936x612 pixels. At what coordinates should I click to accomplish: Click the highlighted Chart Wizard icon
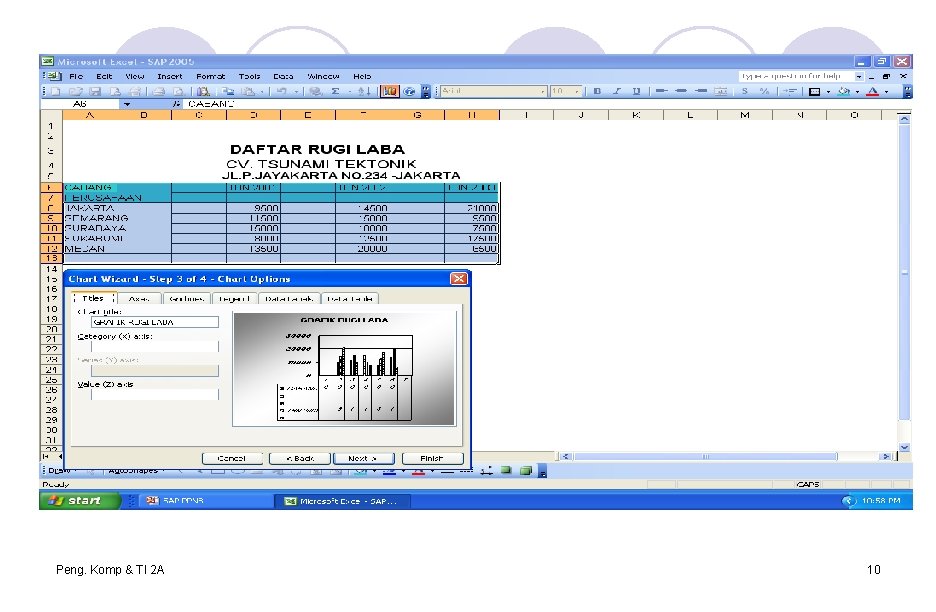pyautogui.click(x=390, y=91)
